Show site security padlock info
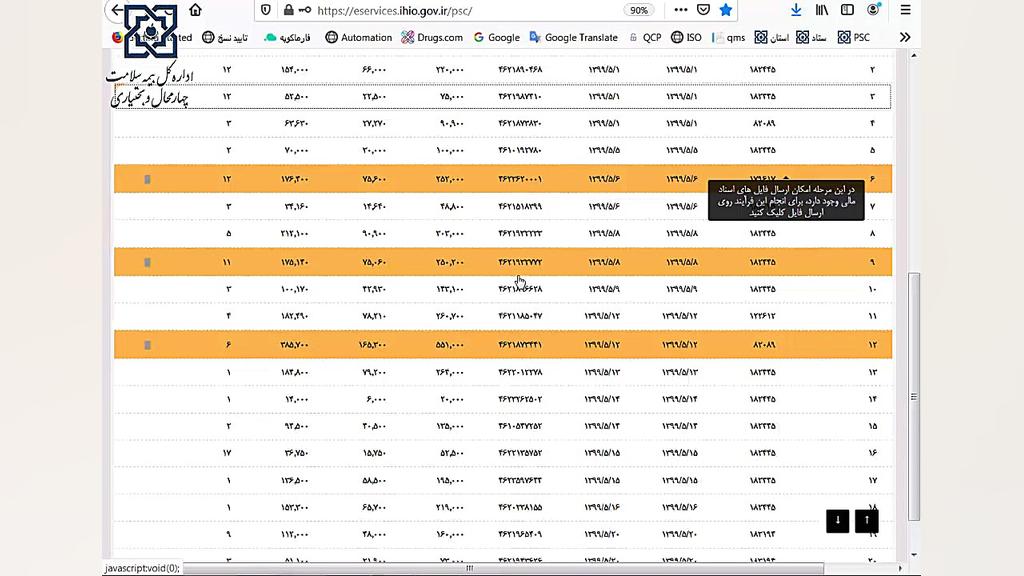The height and width of the screenshot is (576, 1024). 288,10
